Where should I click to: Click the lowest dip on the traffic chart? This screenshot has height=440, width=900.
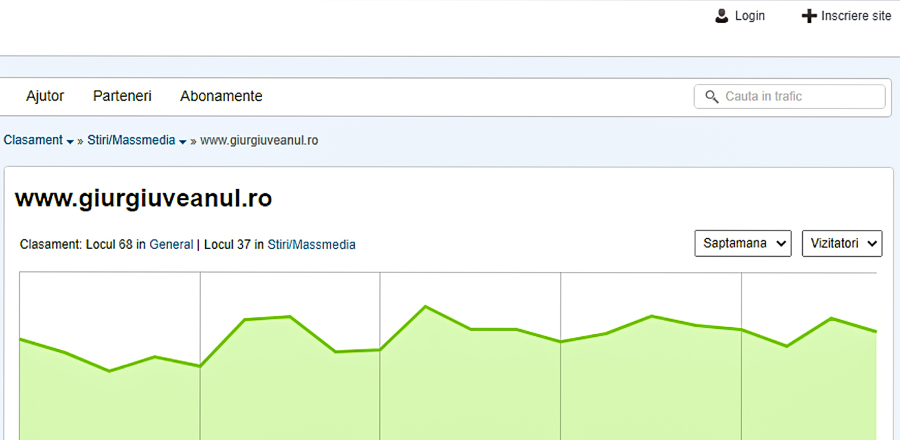click(x=110, y=371)
